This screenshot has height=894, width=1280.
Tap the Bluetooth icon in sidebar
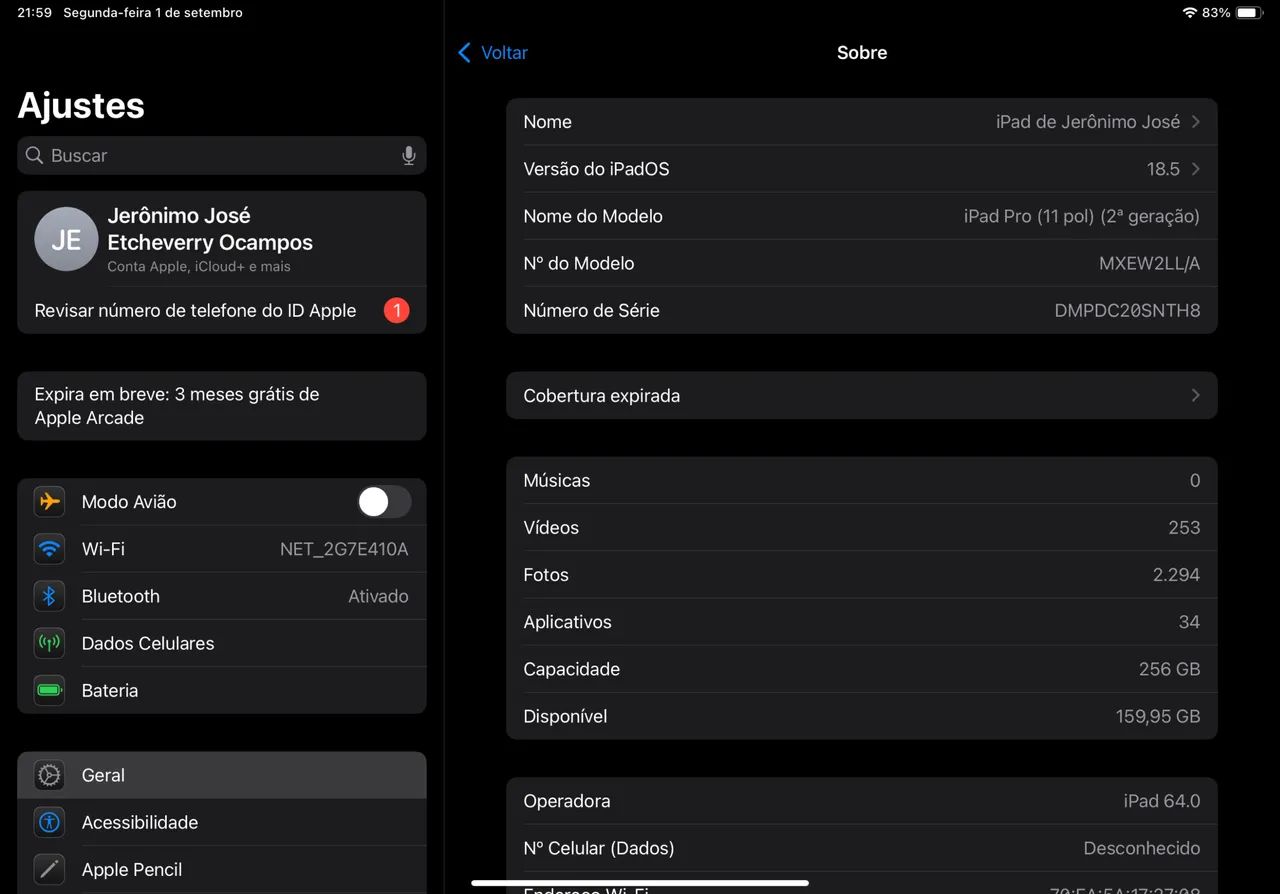pyautogui.click(x=49, y=596)
